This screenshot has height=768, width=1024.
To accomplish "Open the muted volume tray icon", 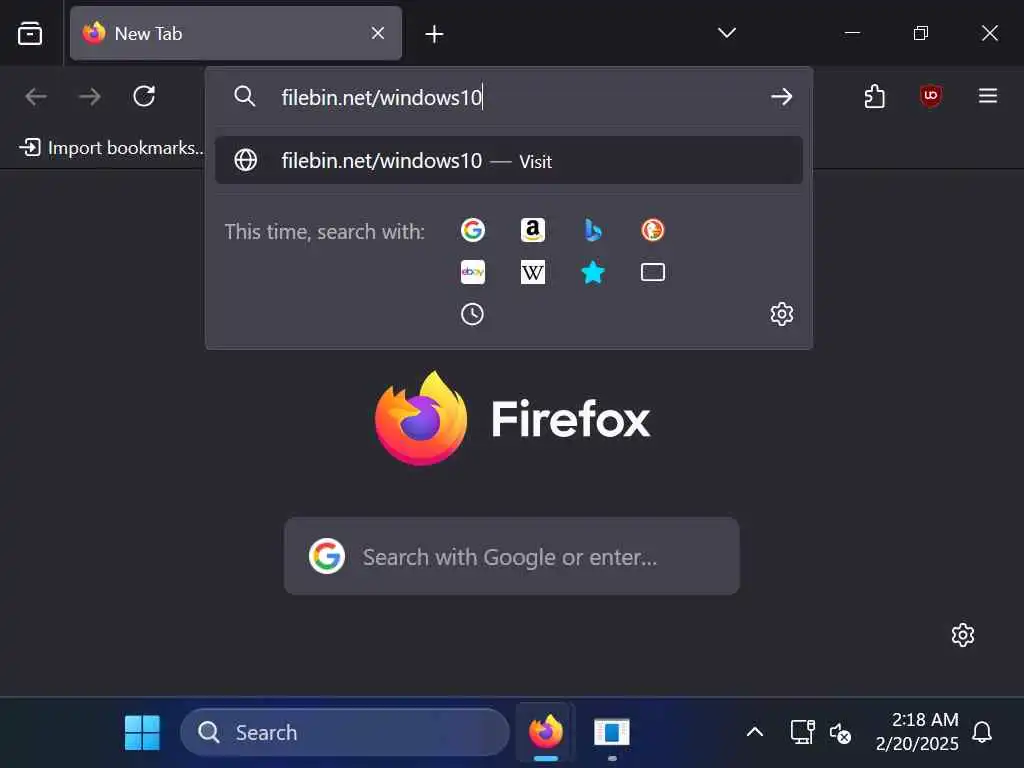I will 840,733.
